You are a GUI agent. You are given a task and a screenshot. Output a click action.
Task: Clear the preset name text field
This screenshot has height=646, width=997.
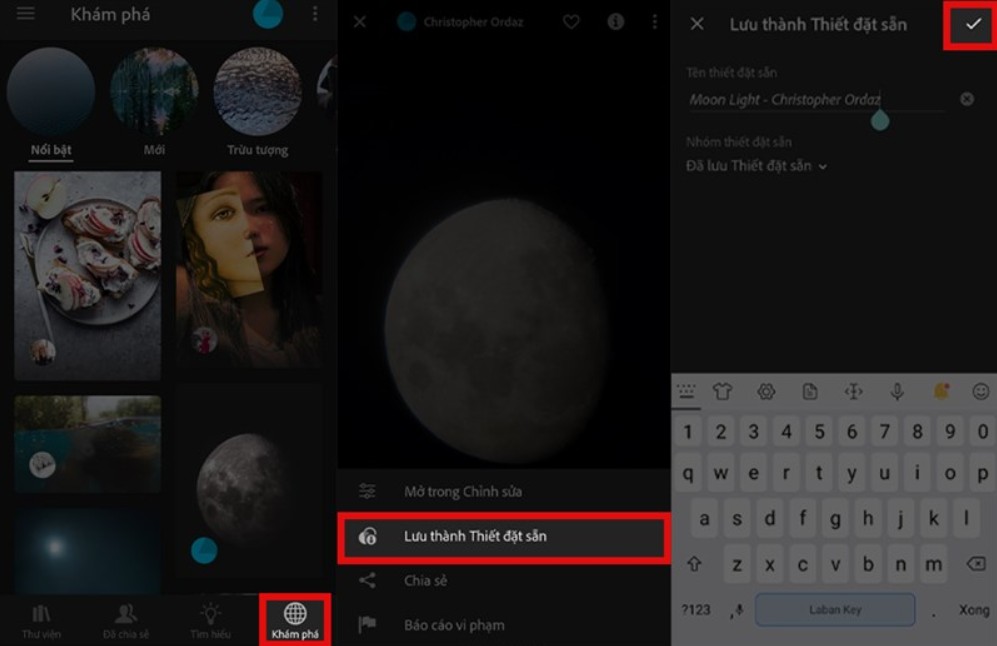[x=967, y=99]
